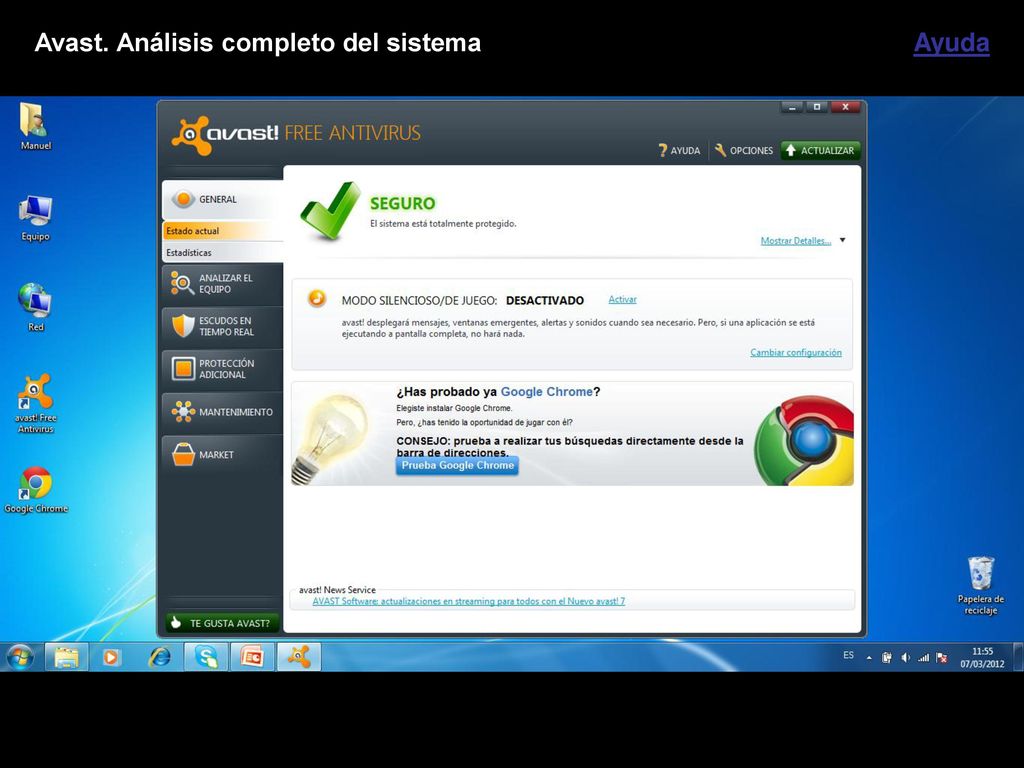Viewport: 1024px width, 768px height.
Task: Open the Red network desktop icon
Action: [x=35, y=308]
